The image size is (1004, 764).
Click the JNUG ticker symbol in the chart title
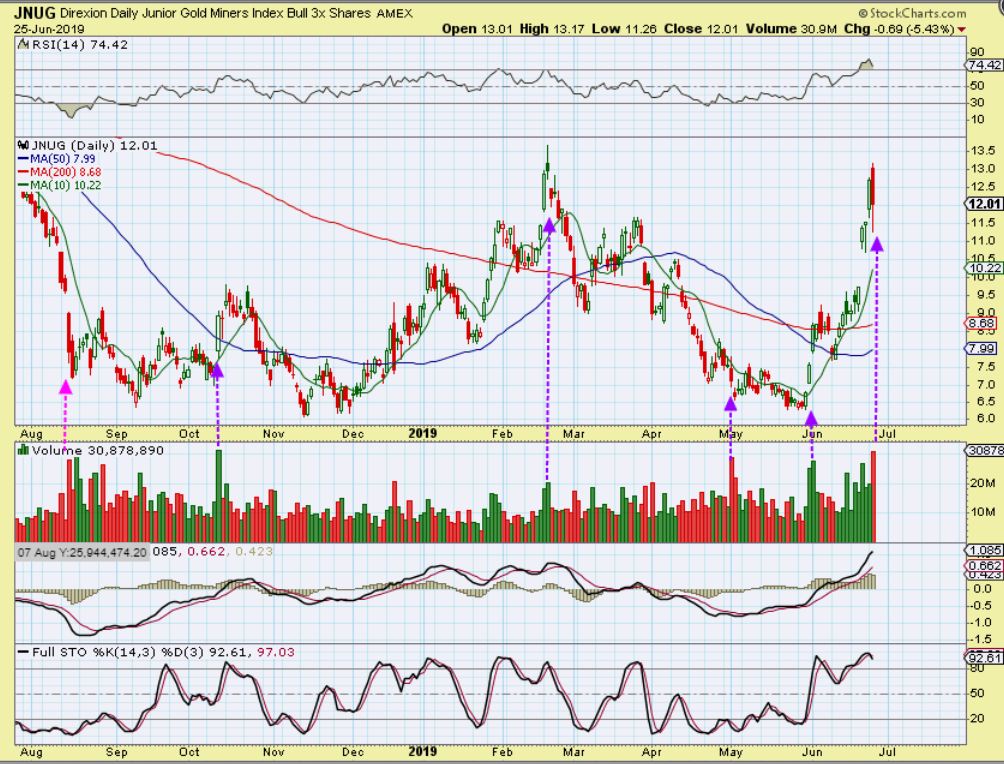coord(35,13)
